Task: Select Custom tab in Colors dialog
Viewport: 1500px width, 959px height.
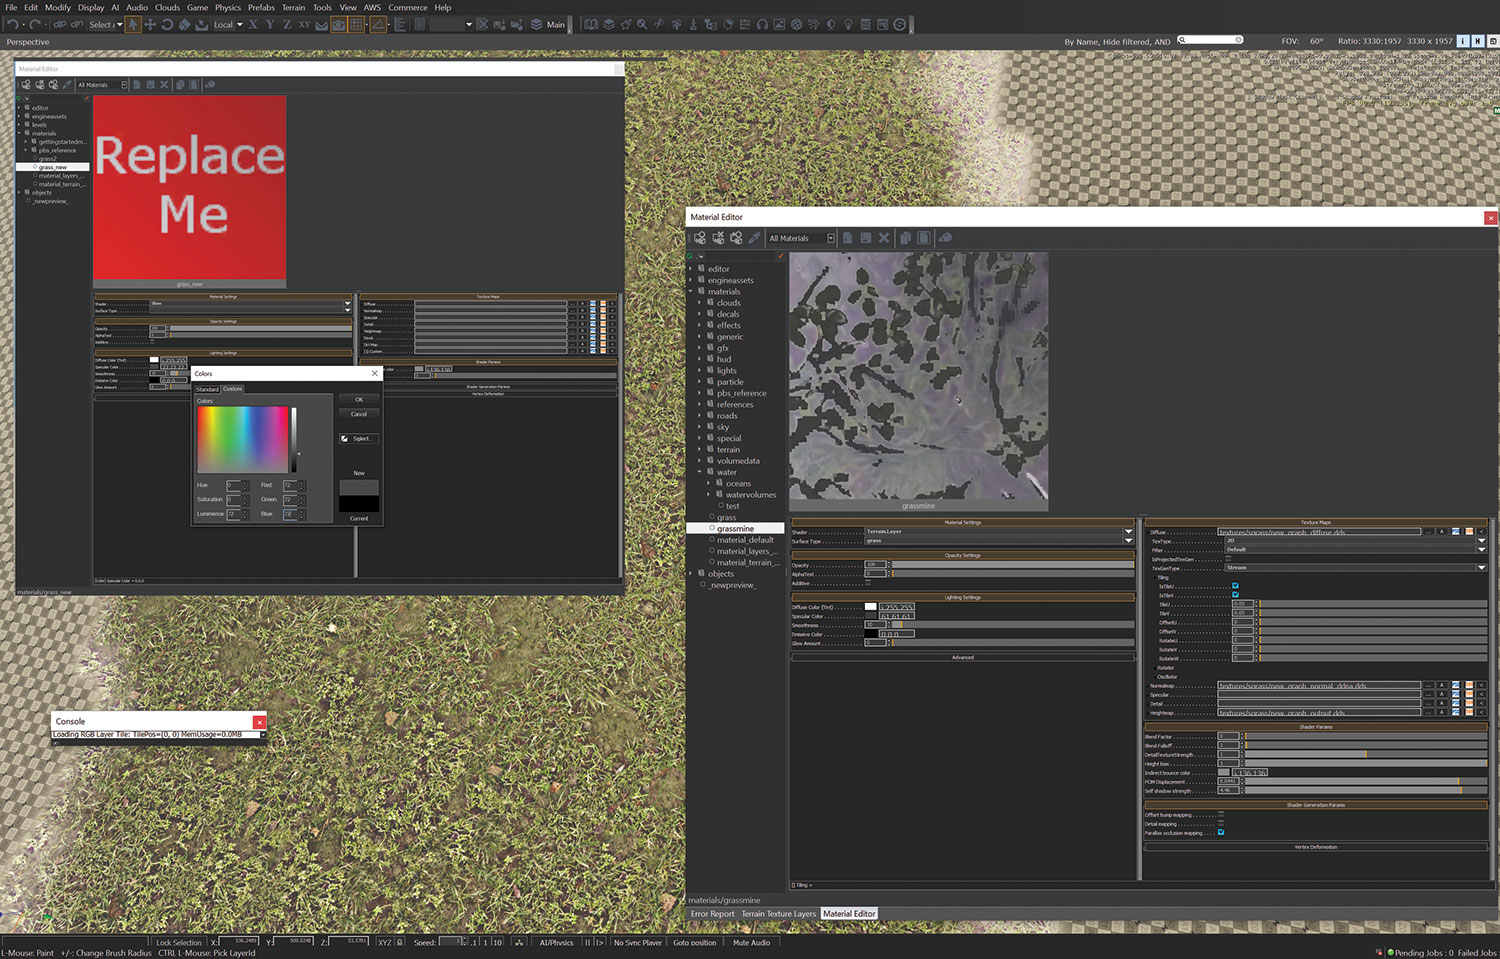Action: click(232, 389)
